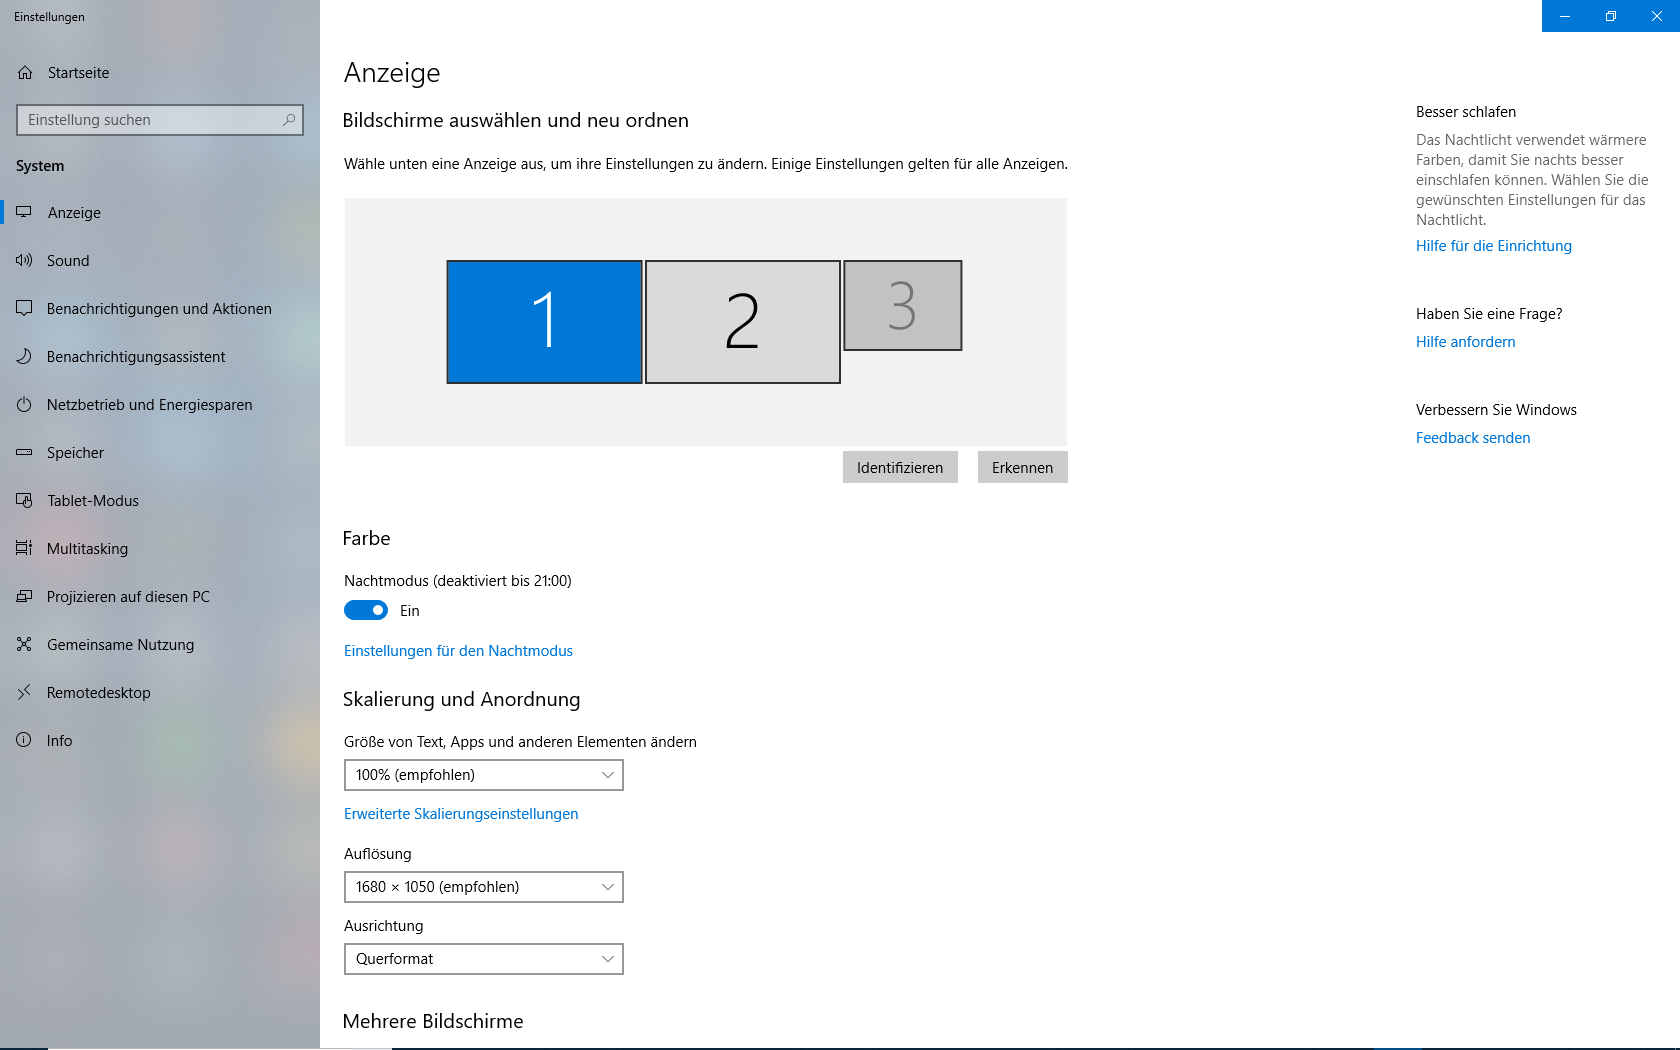The height and width of the screenshot is (1050, 1680).
Task: Open the text size scaling dropdown
Action: point(483,775)
